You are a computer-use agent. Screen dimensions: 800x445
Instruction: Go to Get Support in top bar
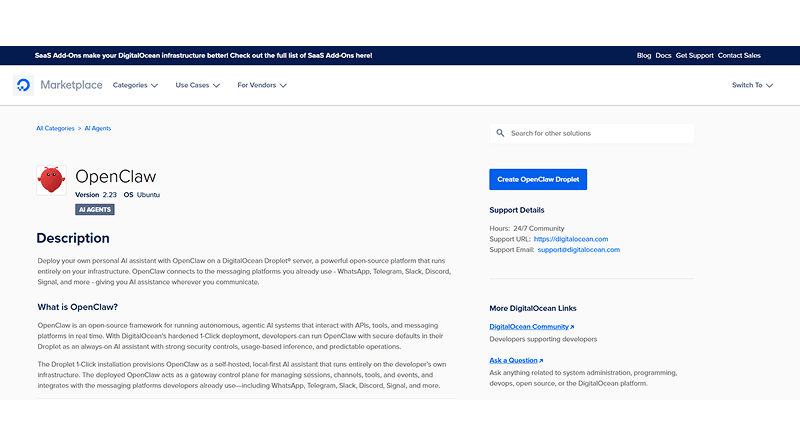pos(694,56)
